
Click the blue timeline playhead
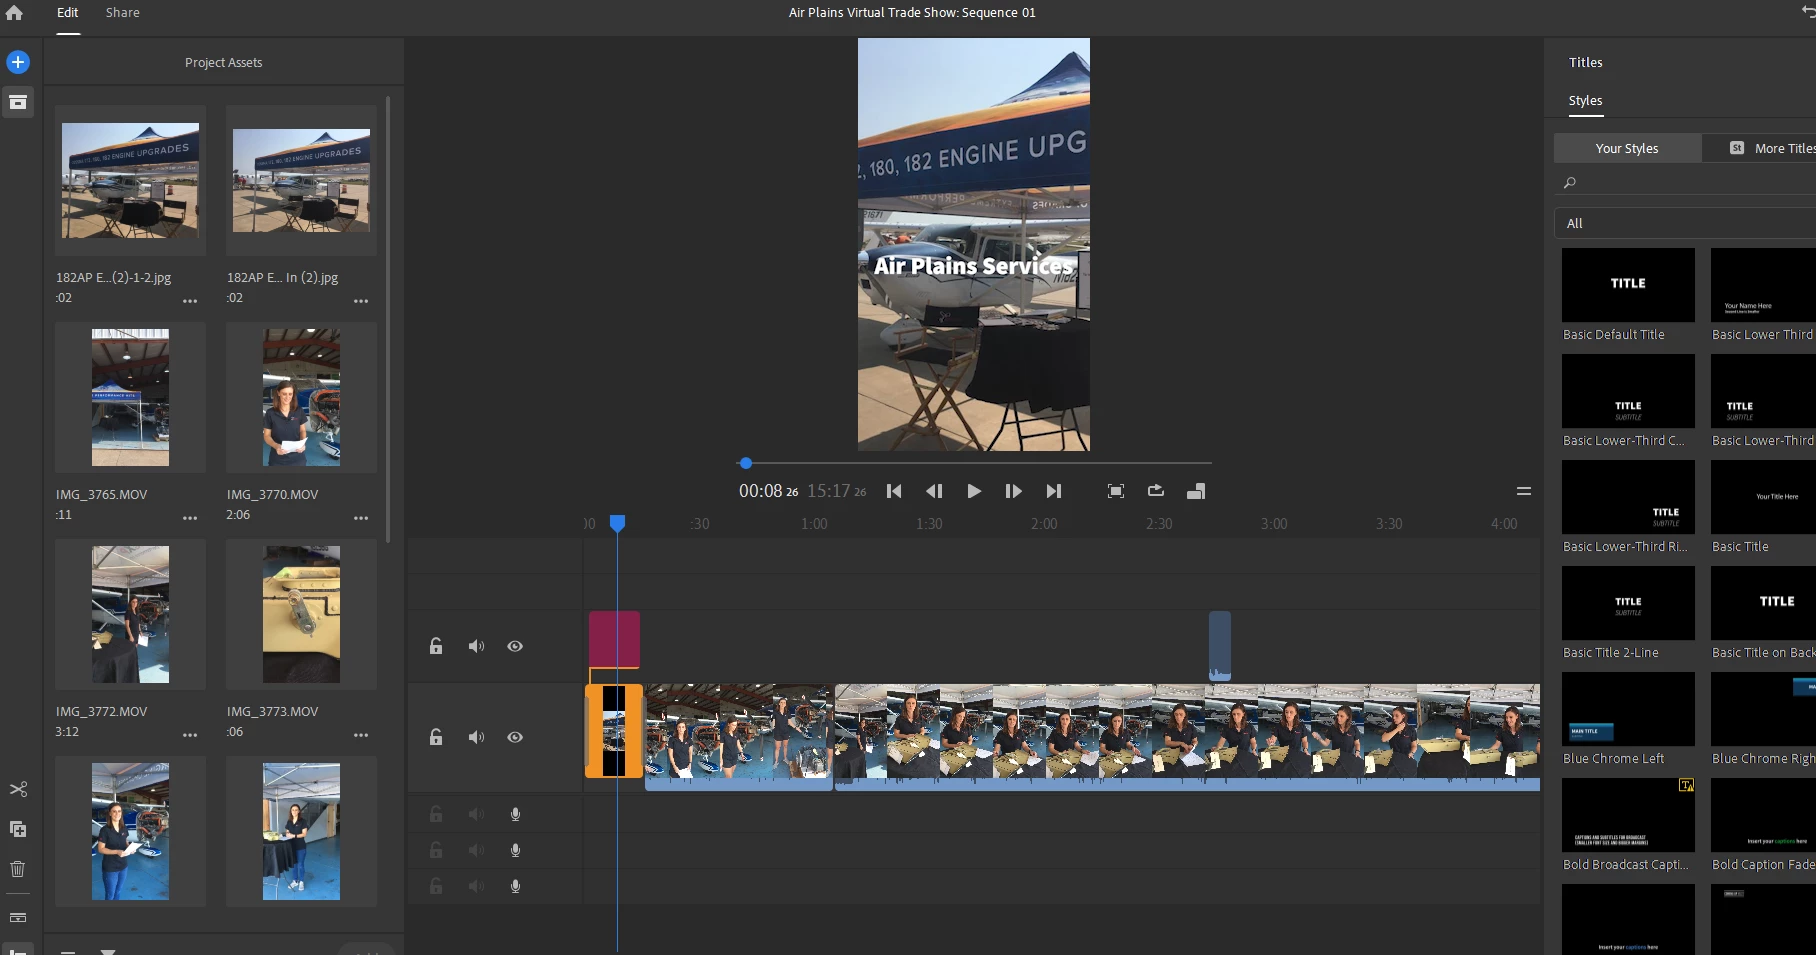(x=618, y=523)
